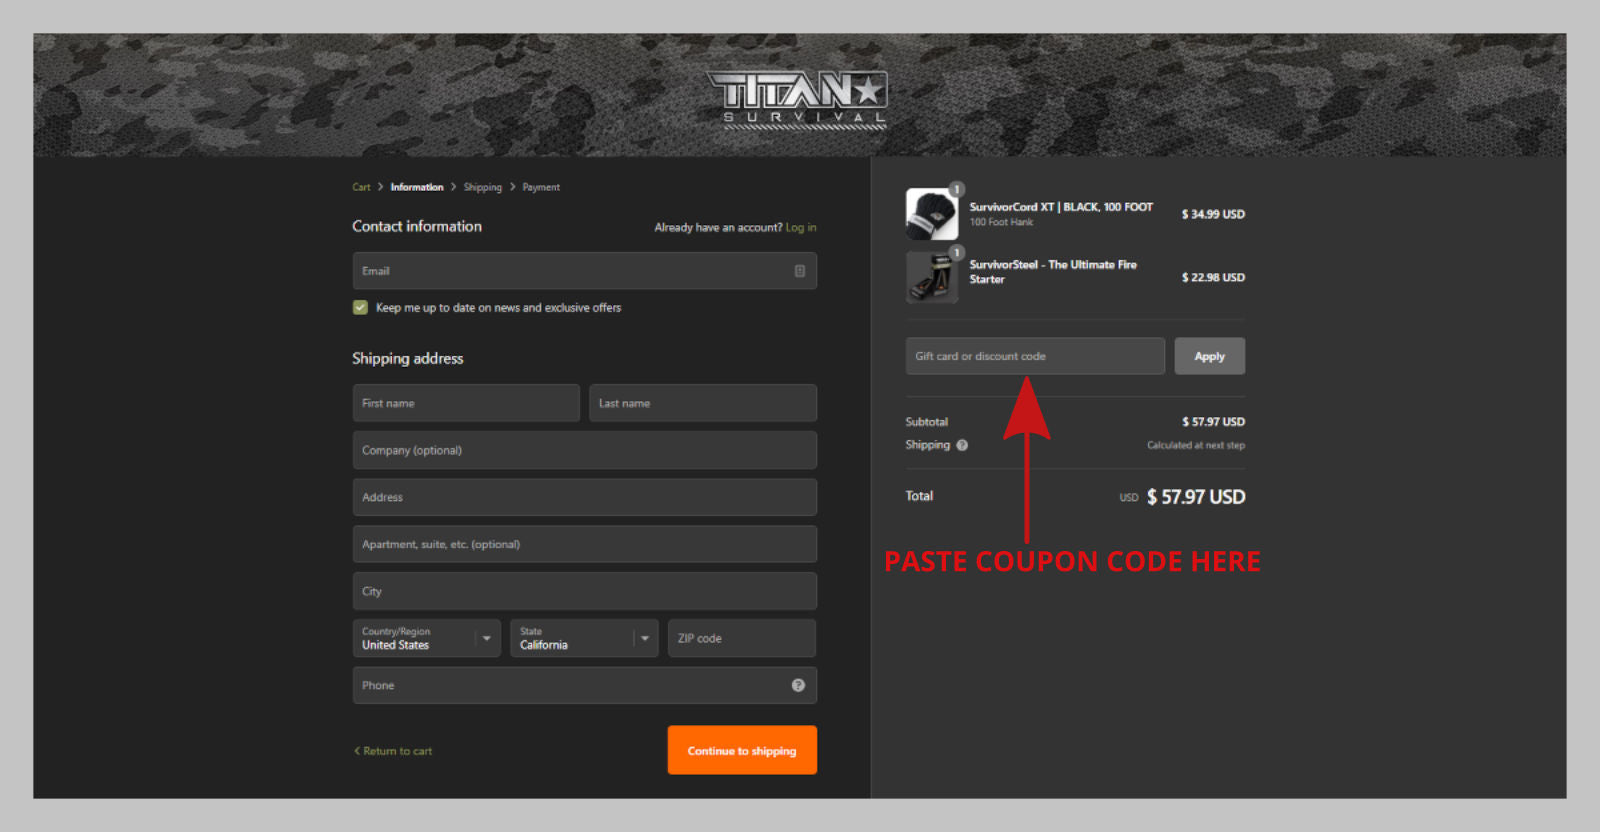The image size is (1600, 832).
Task: Click the First name field
Action: click(x=466, y=403)
